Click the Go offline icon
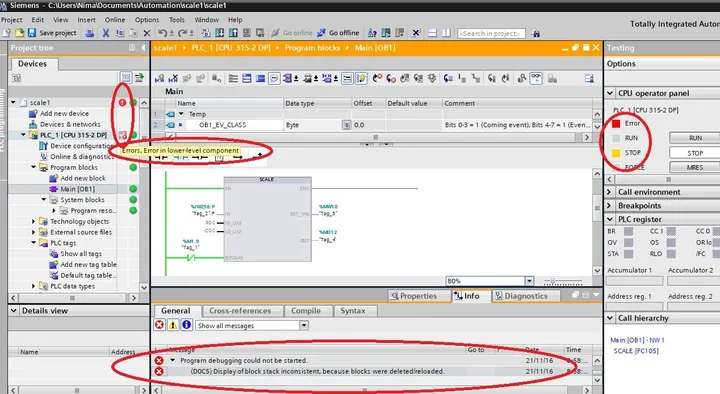This screenshot has width=720, height=394. (321, 33)
